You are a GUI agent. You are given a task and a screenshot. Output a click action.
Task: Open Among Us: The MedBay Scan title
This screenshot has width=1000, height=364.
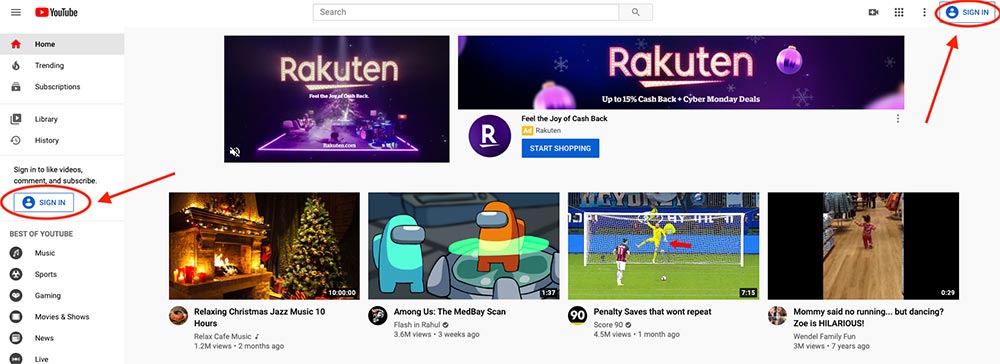450,312
